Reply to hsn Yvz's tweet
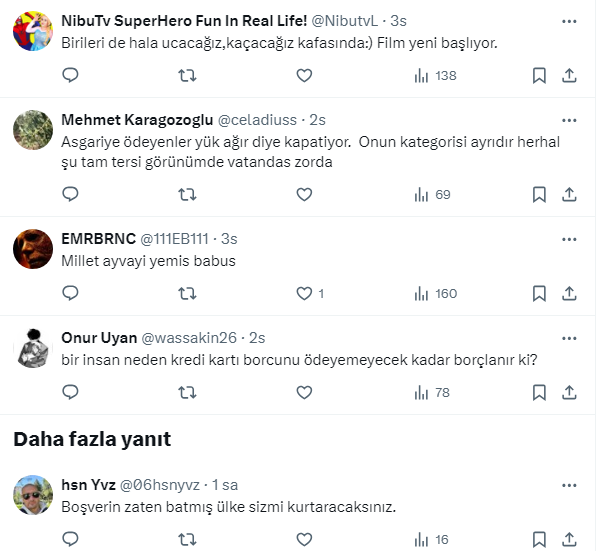602x551 pixels. [x=70, y=539]
